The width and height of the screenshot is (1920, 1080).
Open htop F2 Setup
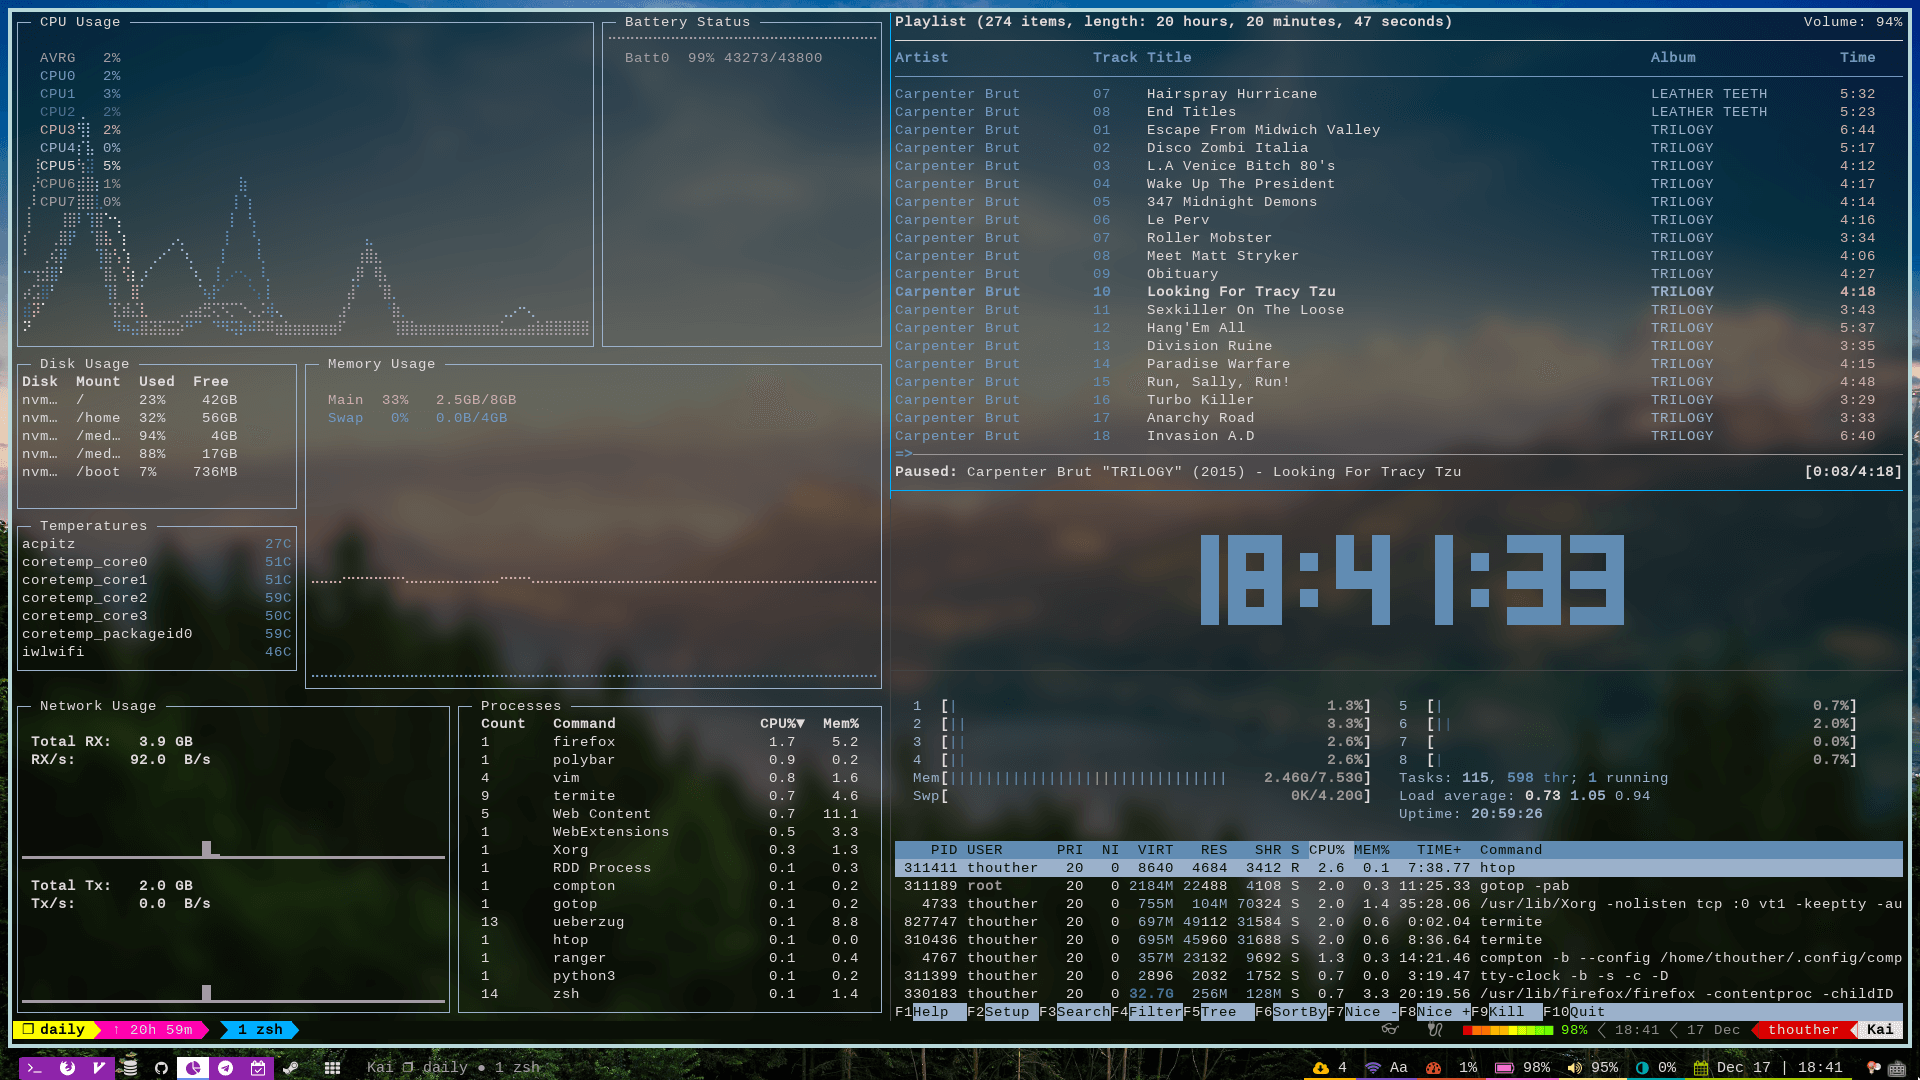[1002, 1012]
